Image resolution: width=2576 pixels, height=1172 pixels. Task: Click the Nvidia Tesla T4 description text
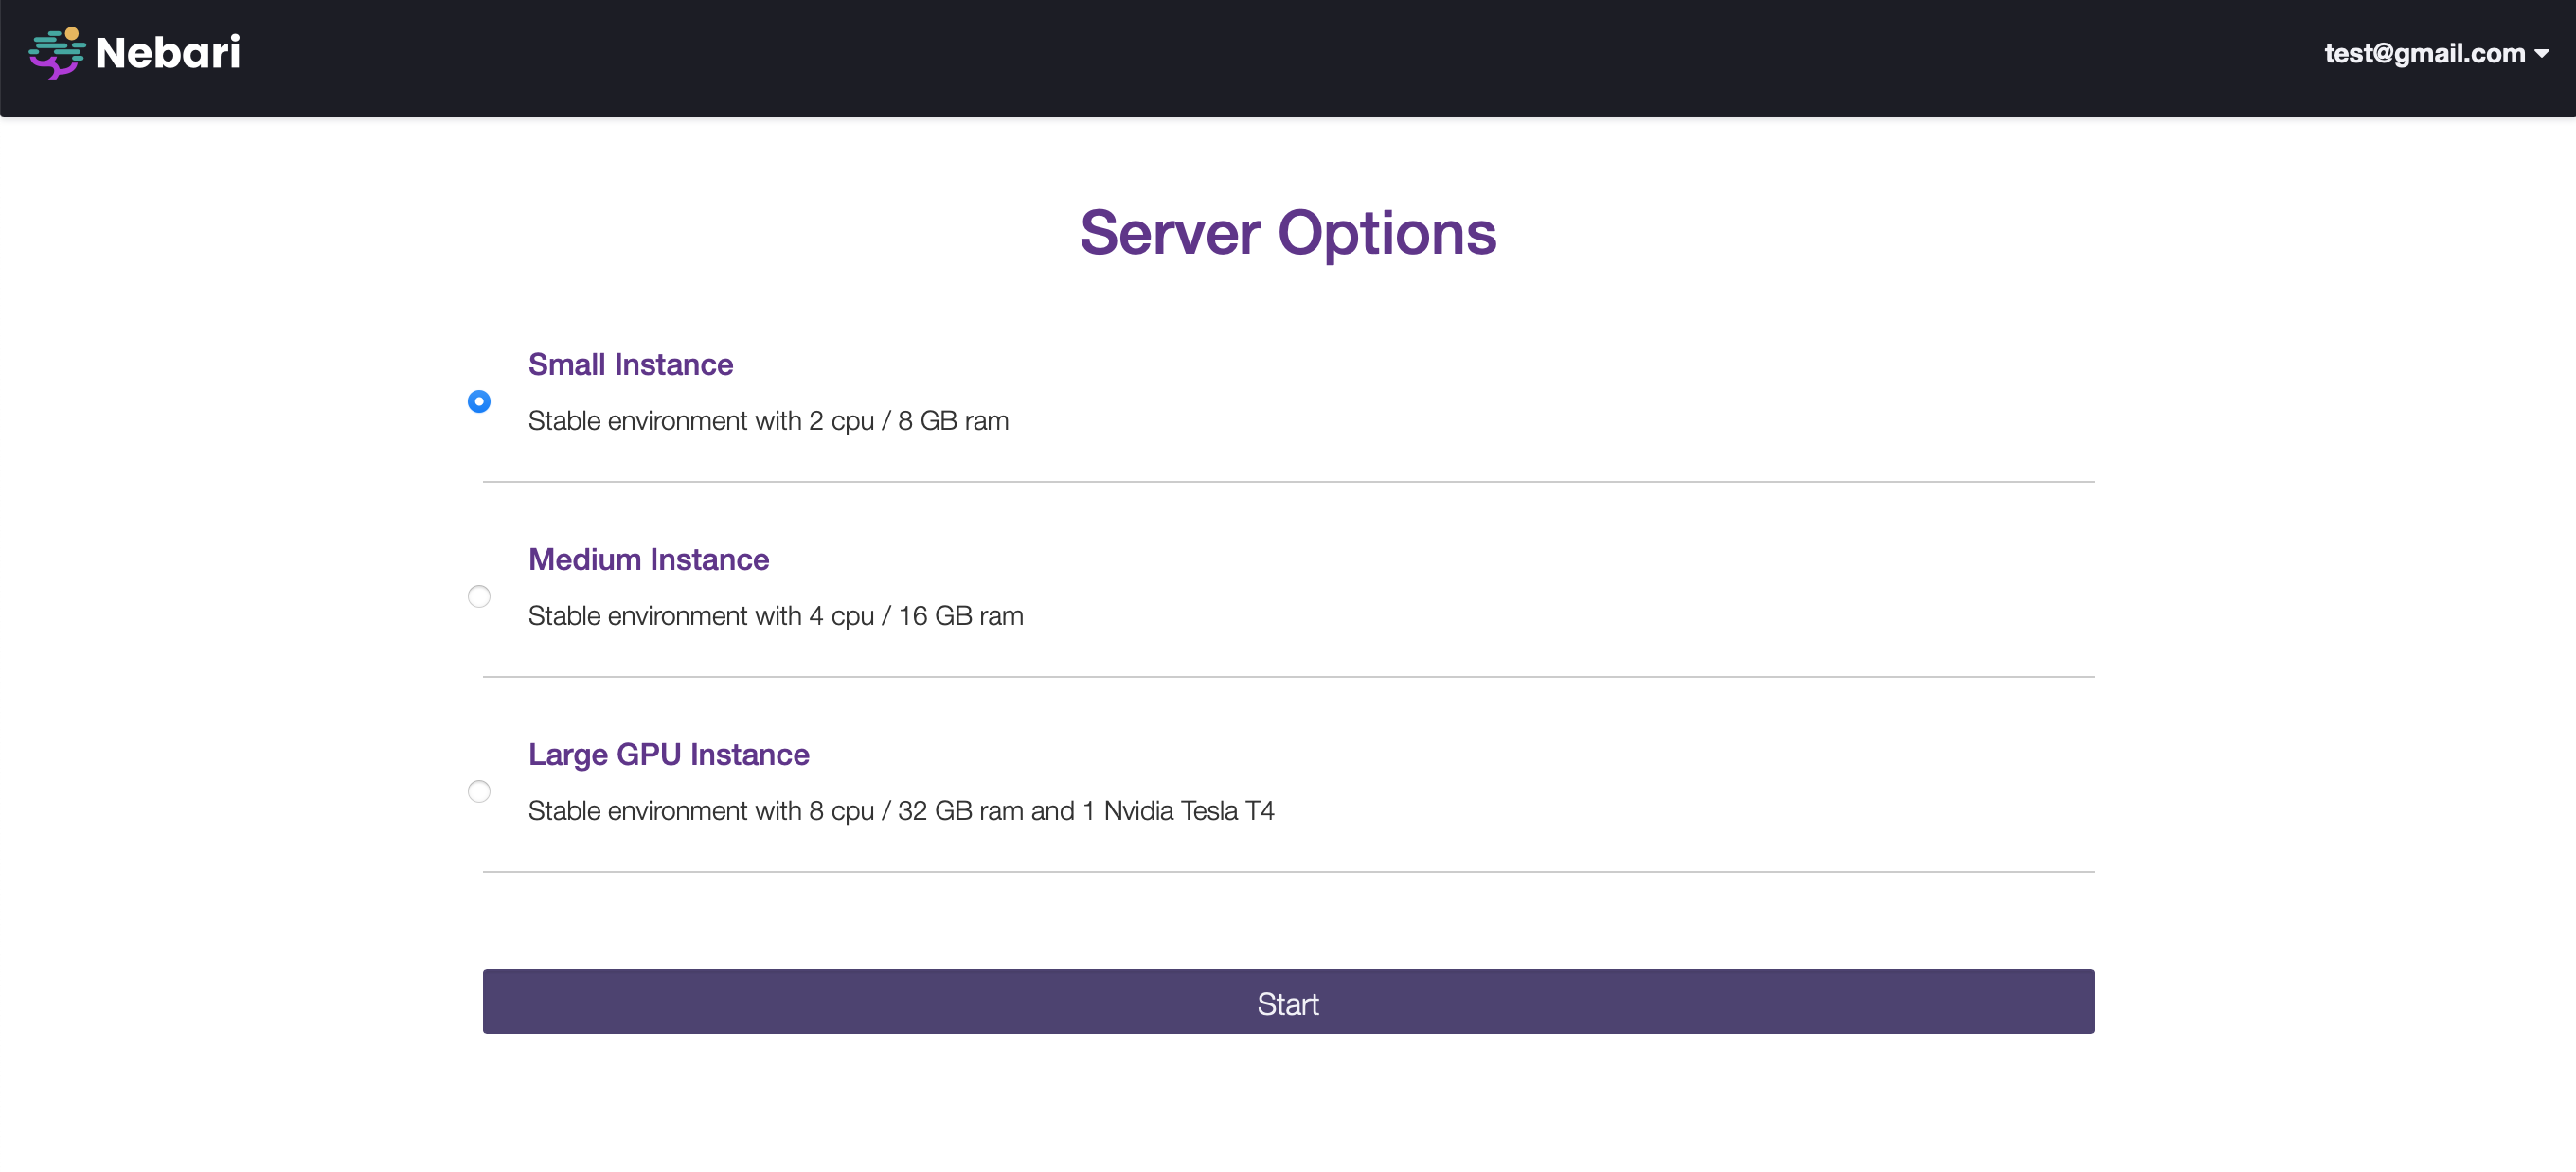click(901, 811)
